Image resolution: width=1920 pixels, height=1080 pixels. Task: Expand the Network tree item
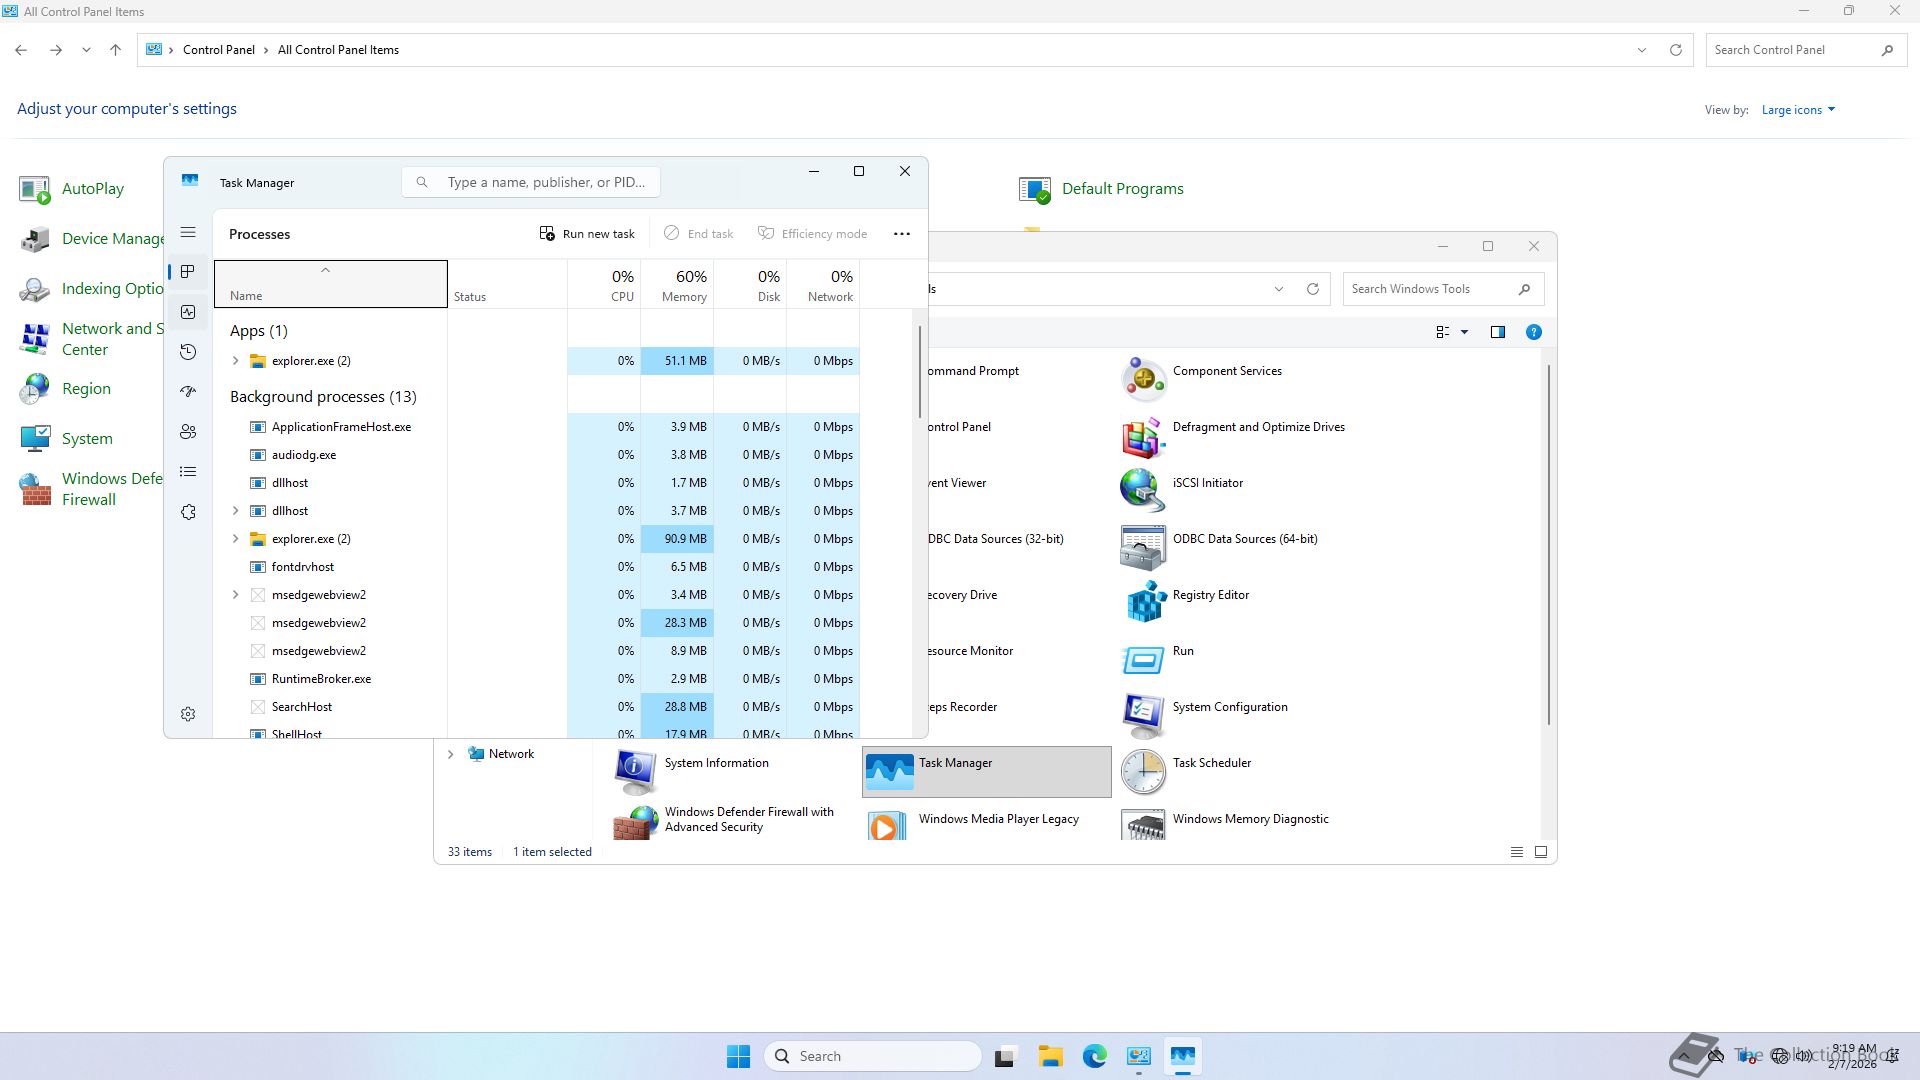point(450,754)
